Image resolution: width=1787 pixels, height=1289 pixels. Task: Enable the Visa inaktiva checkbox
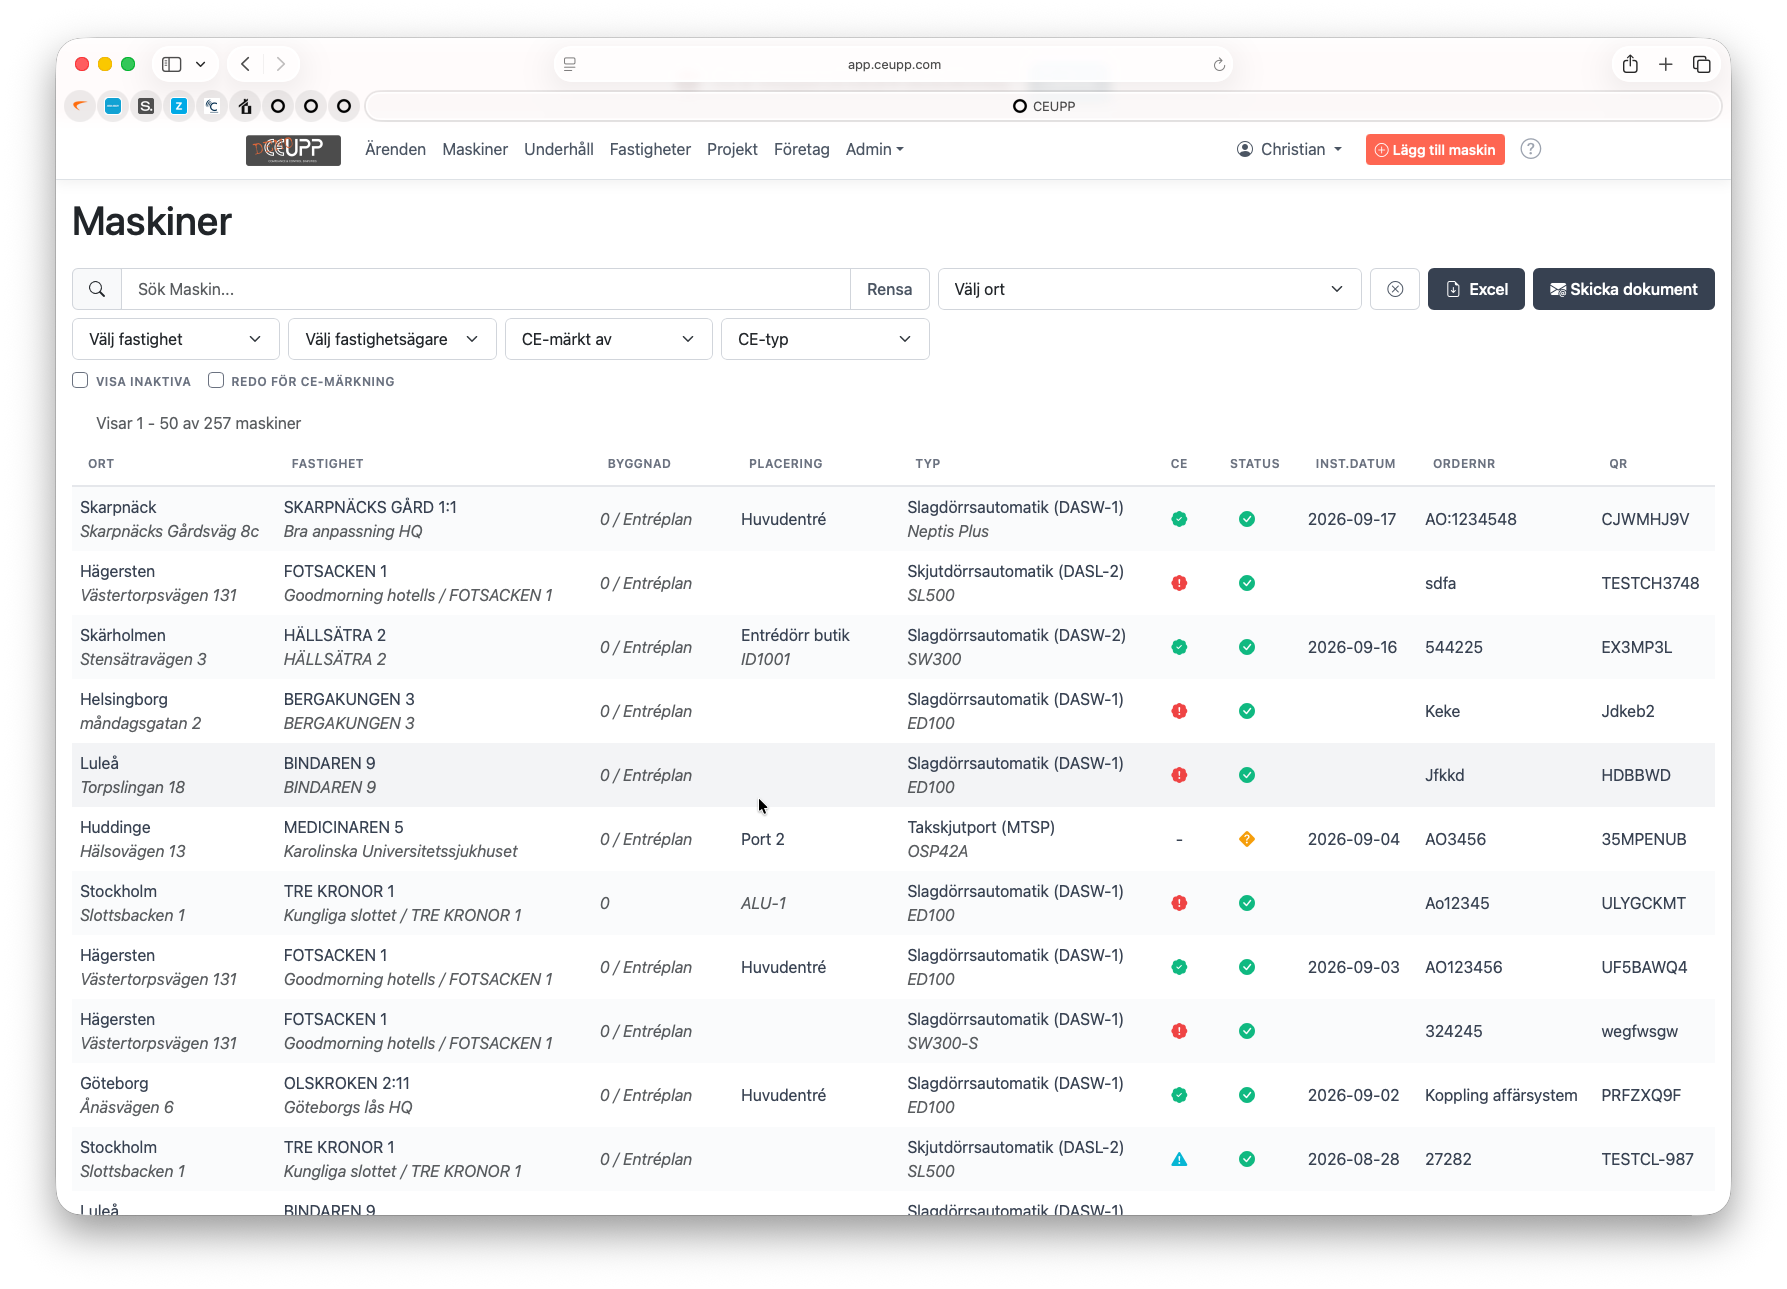(80, 380)
